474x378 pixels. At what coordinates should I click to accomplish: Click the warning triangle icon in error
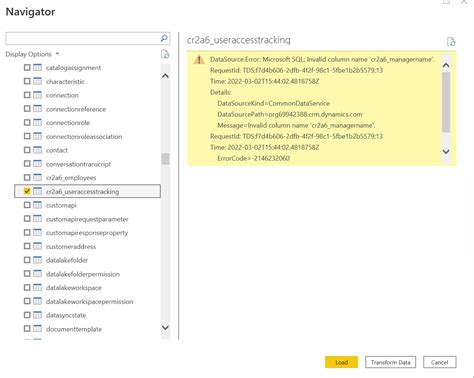pos(199,60)
